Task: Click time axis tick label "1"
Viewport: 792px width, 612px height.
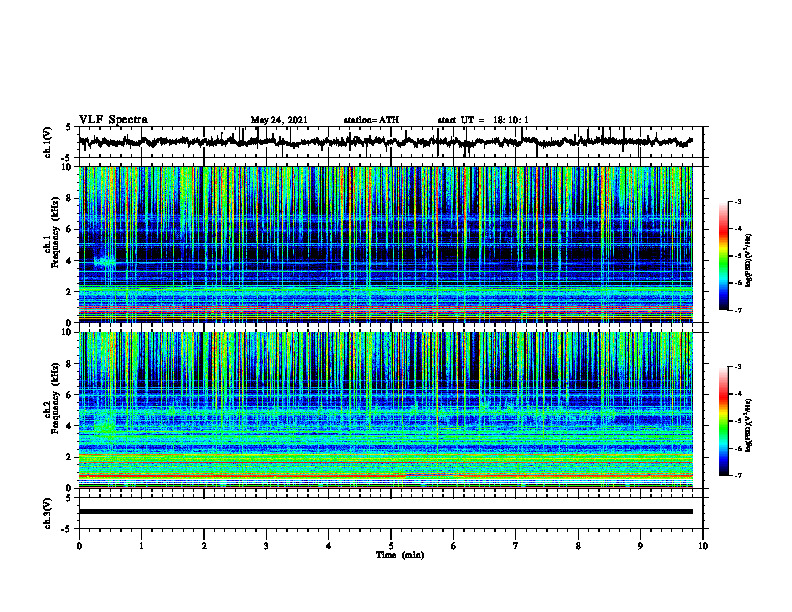Action: [x=141, y=546]
